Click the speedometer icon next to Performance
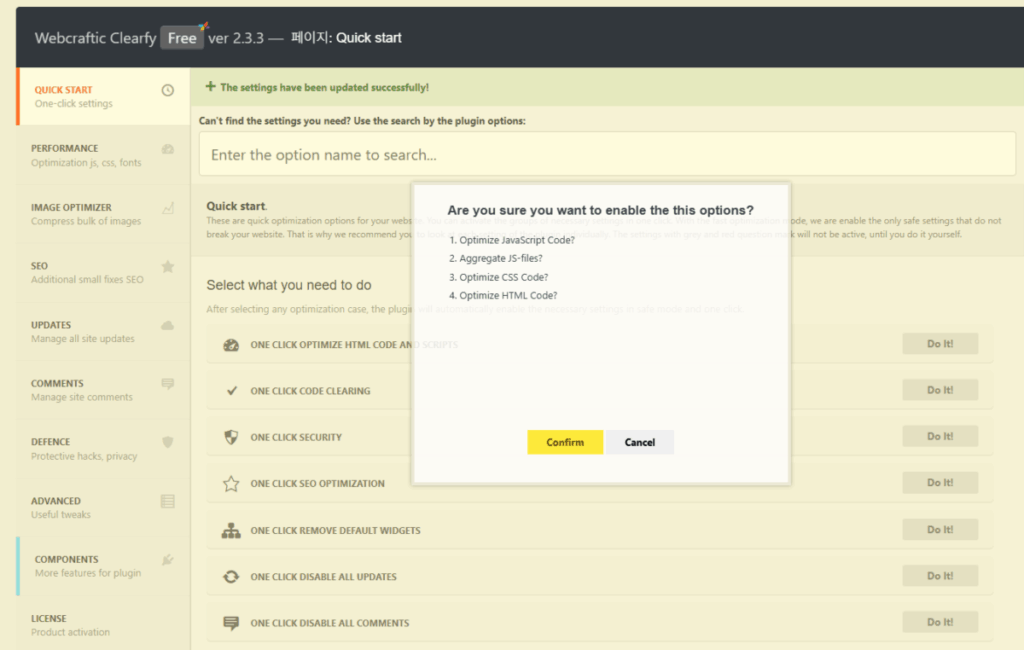Screen dimensions: 1024x650 pyautogui.click(x=167, y=149)
